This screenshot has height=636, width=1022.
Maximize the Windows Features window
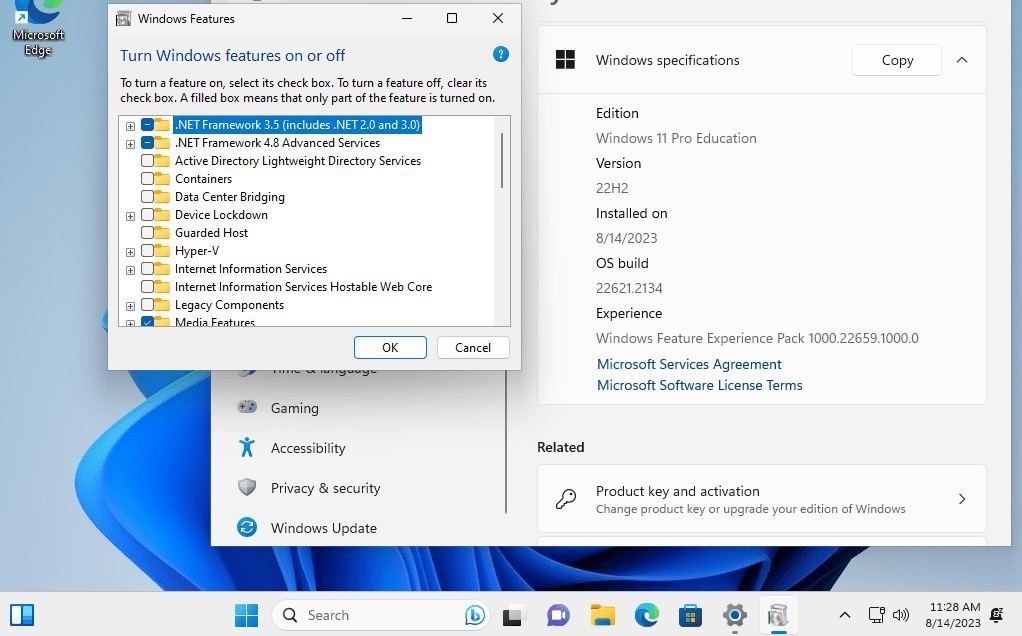(452, 18)
